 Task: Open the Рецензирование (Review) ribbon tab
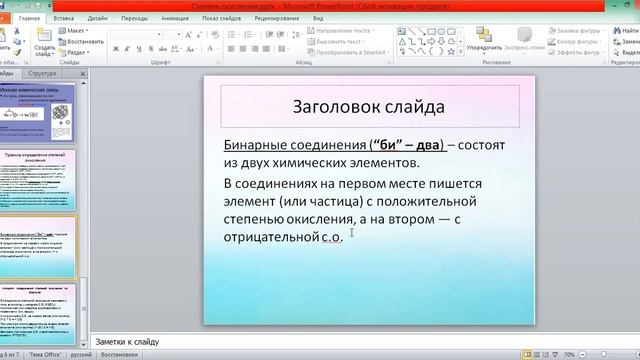click(277, 18)
